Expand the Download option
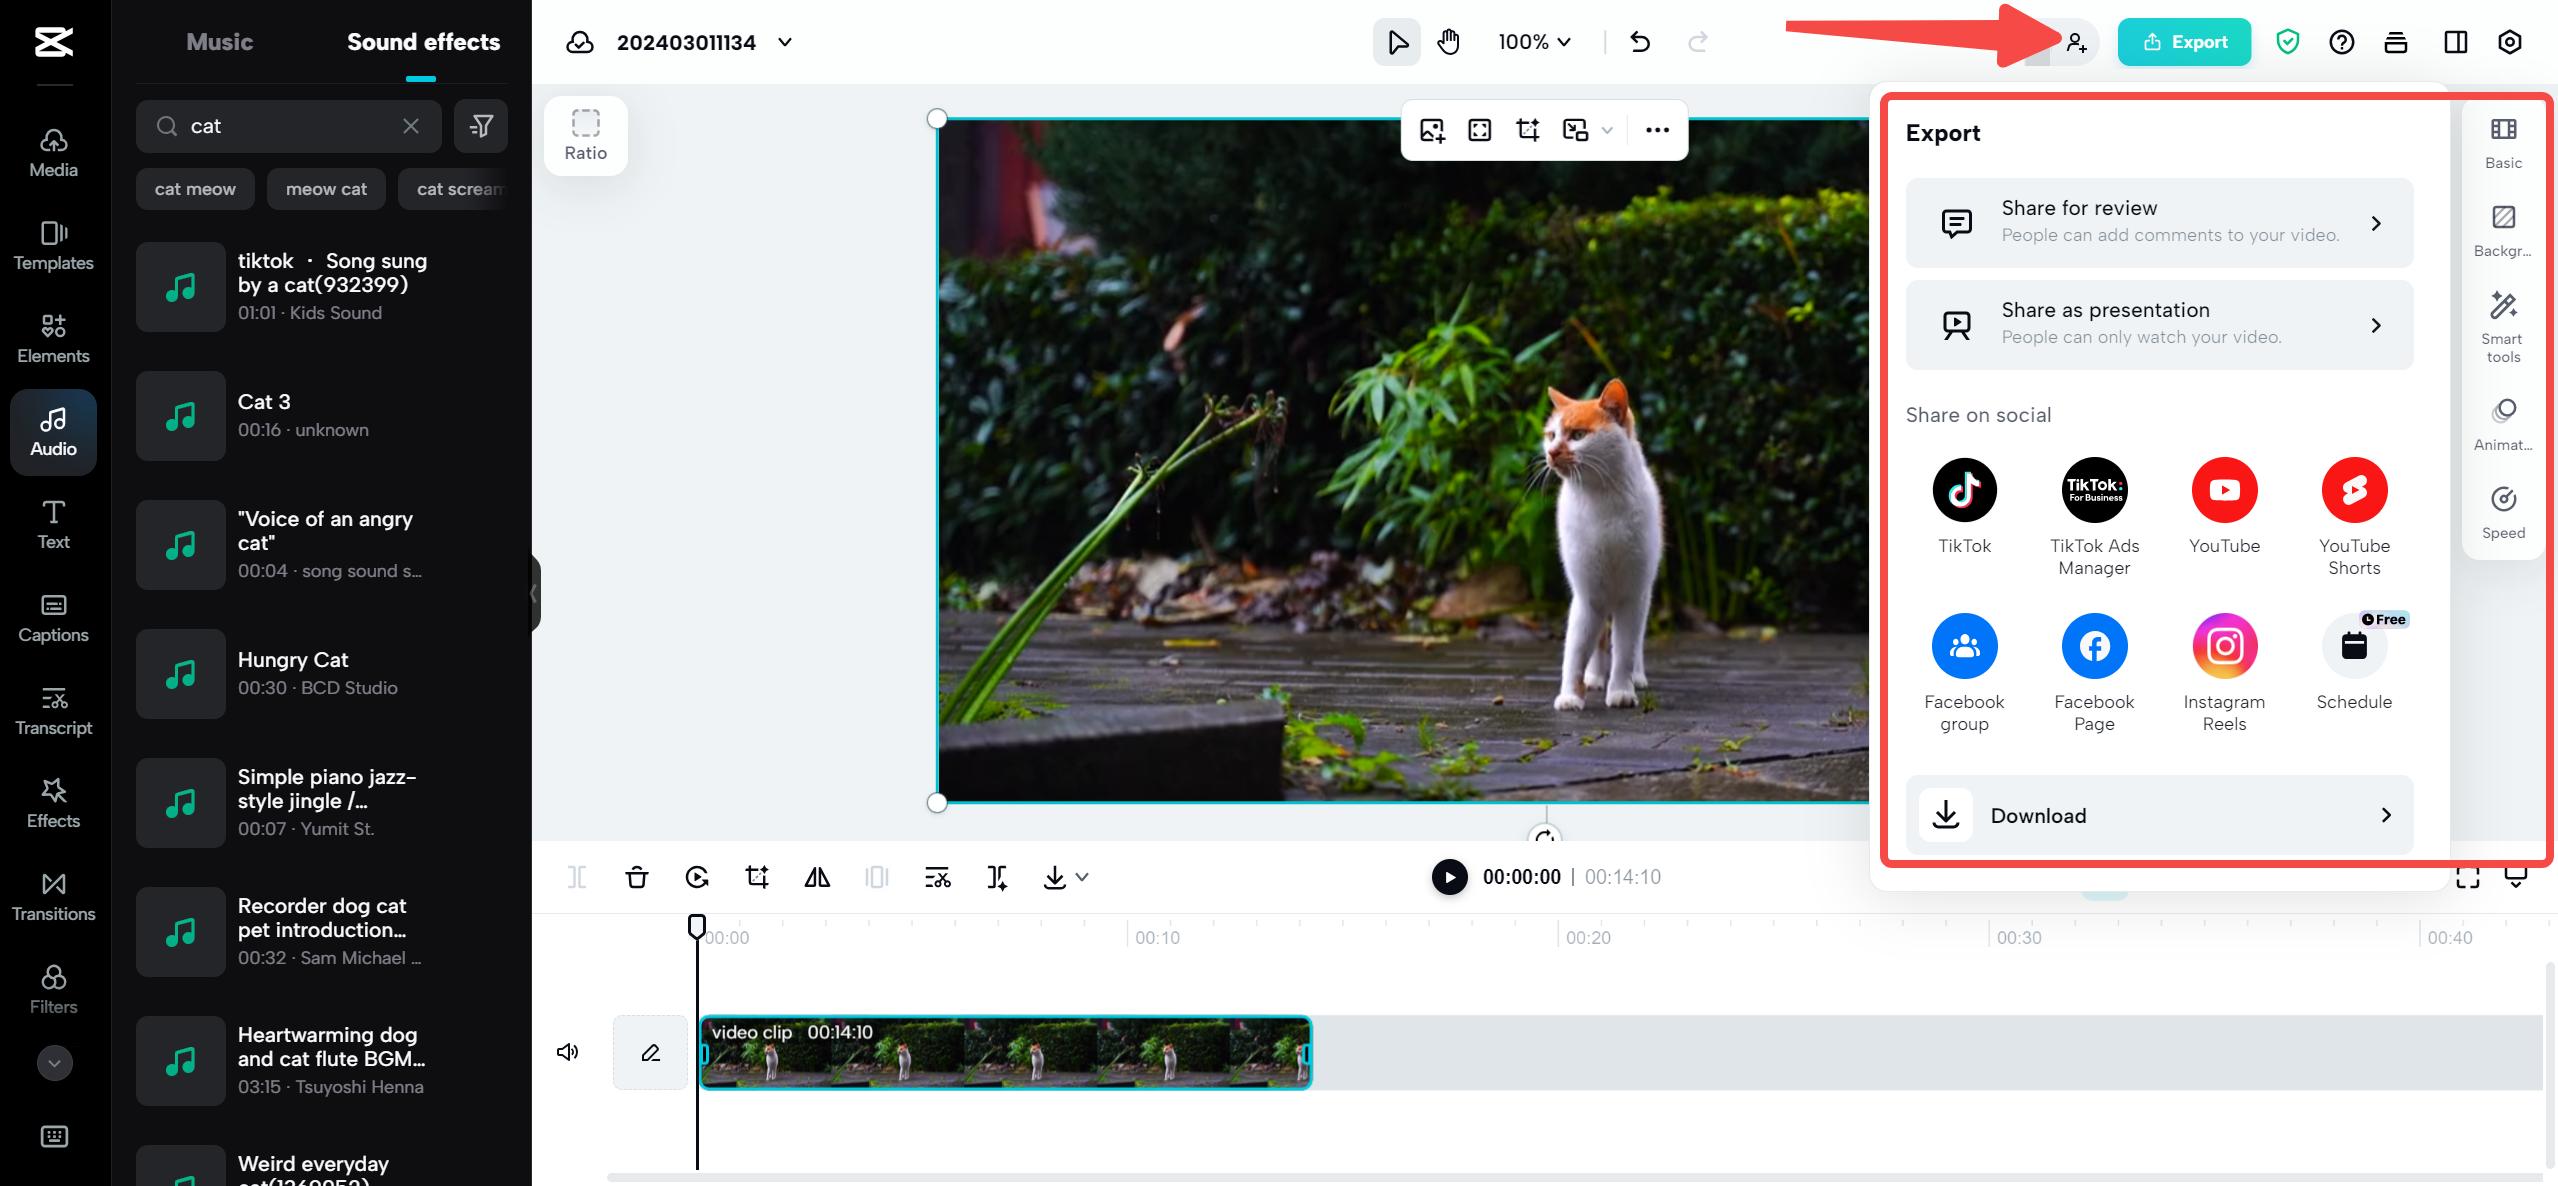 tap(2159, 815)
